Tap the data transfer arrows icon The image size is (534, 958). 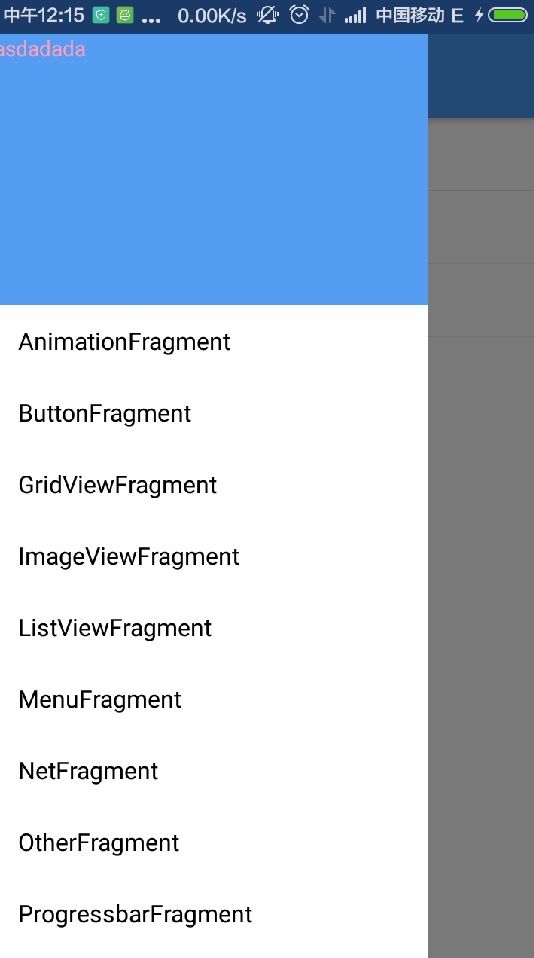coord(327,15)
